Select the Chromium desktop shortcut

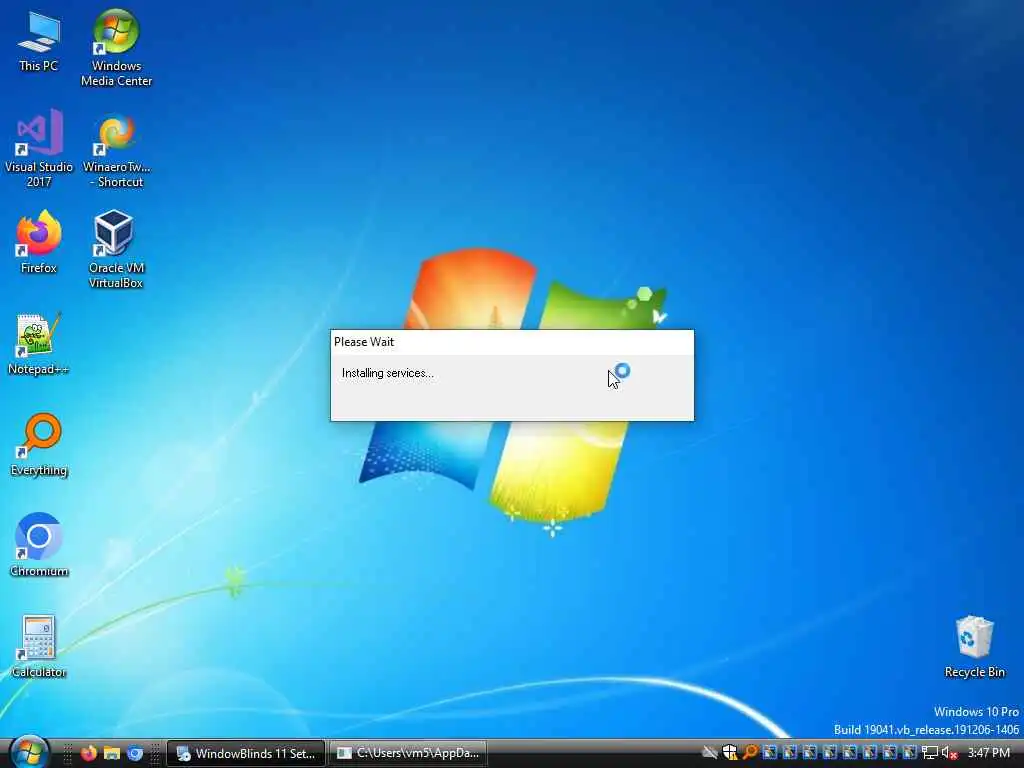point(39,545)
